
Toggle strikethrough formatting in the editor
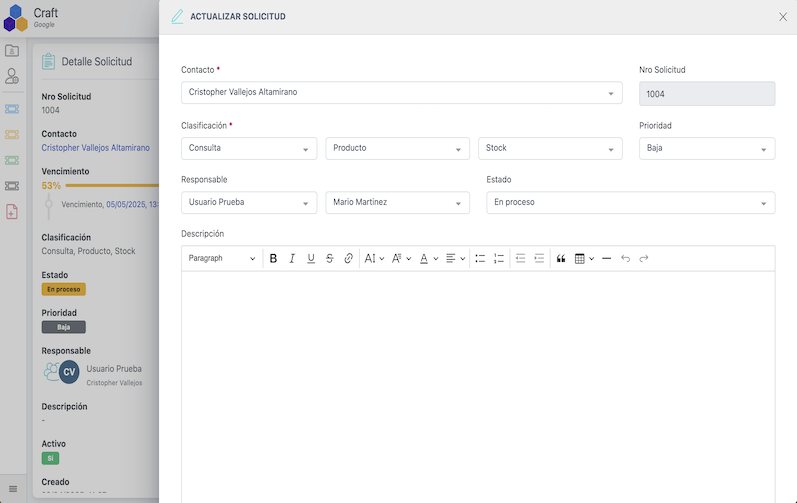pyautogui.click(x=329, y=259)
